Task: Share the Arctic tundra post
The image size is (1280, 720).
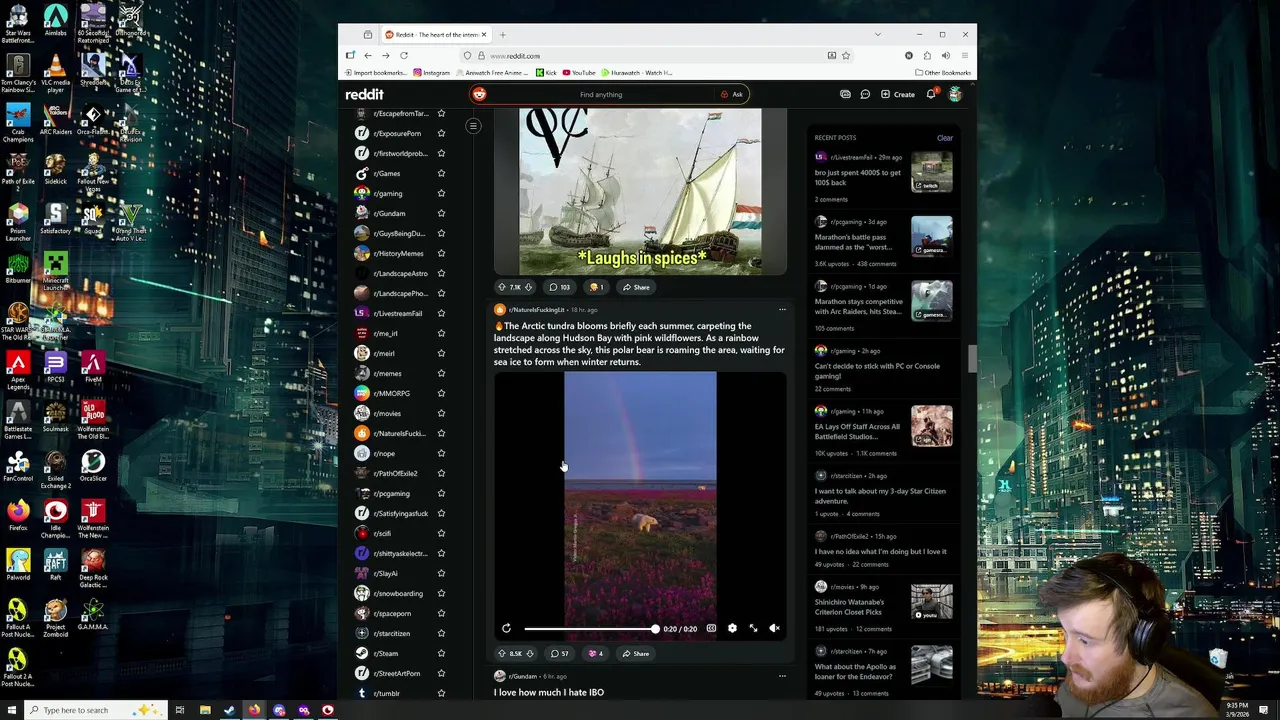Action: click(635, 654)
